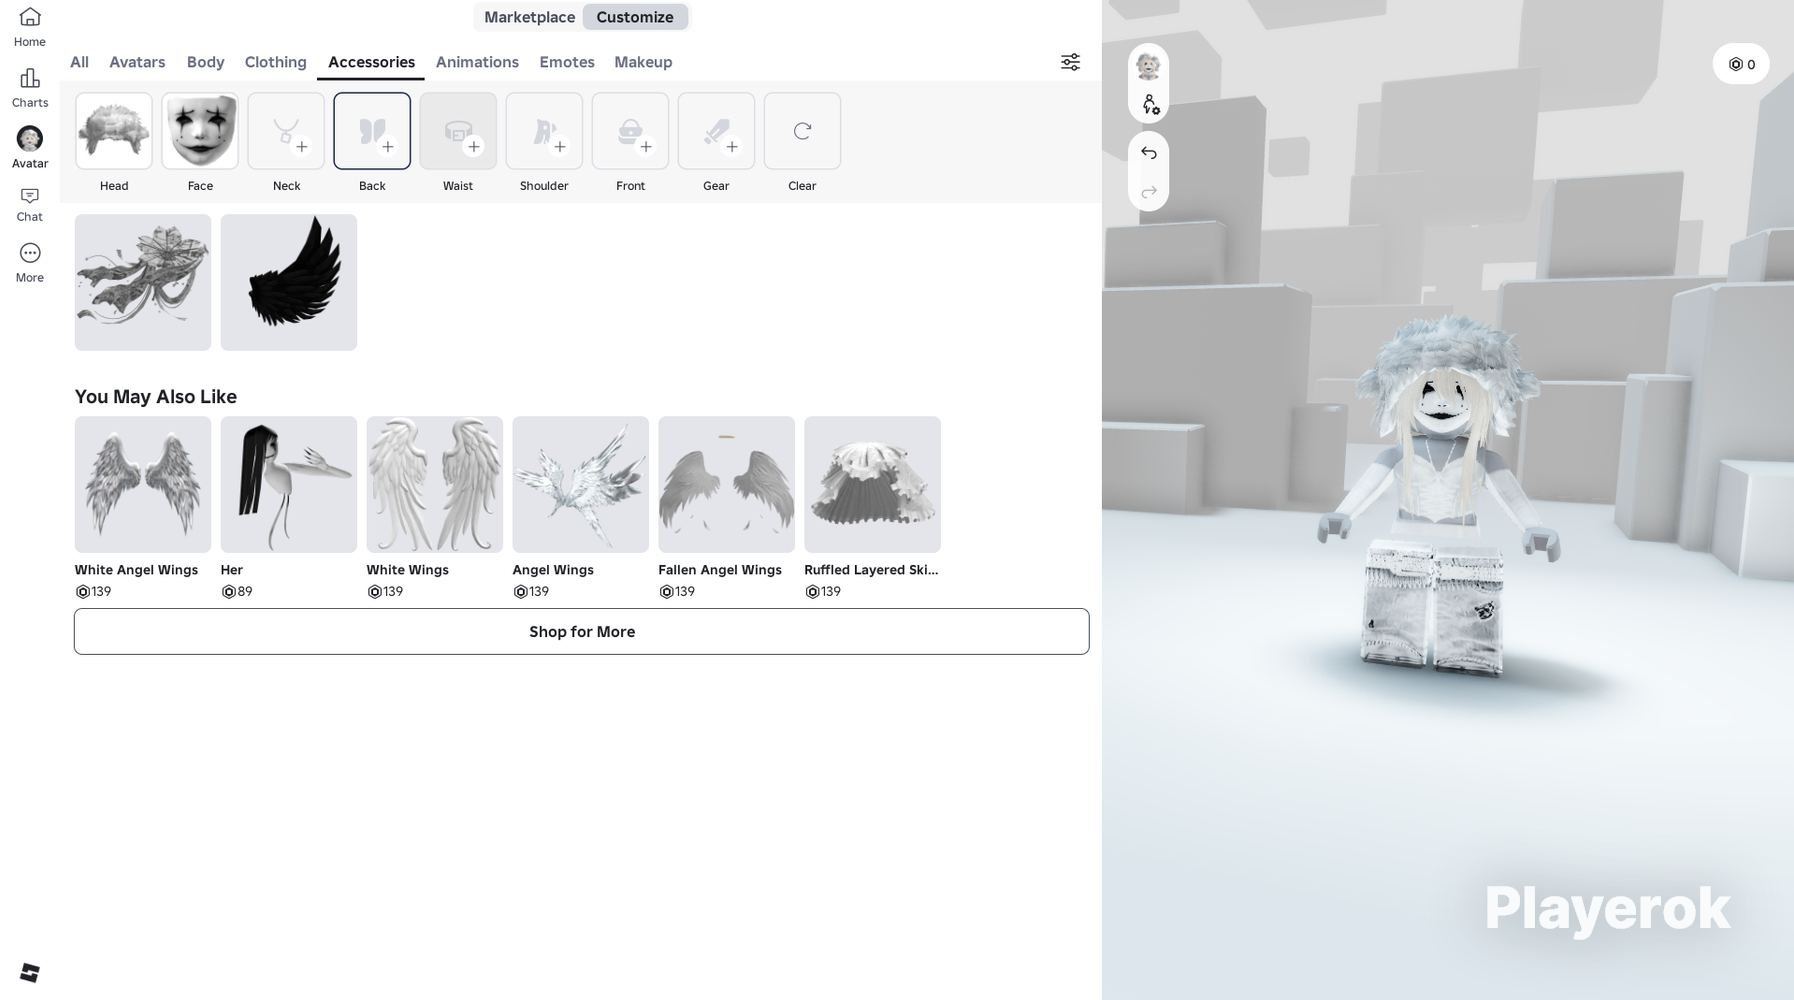This screenshot has height=1000, width=1794.
Task: Open the White Wings thumbnail
Action: point(435,484)
